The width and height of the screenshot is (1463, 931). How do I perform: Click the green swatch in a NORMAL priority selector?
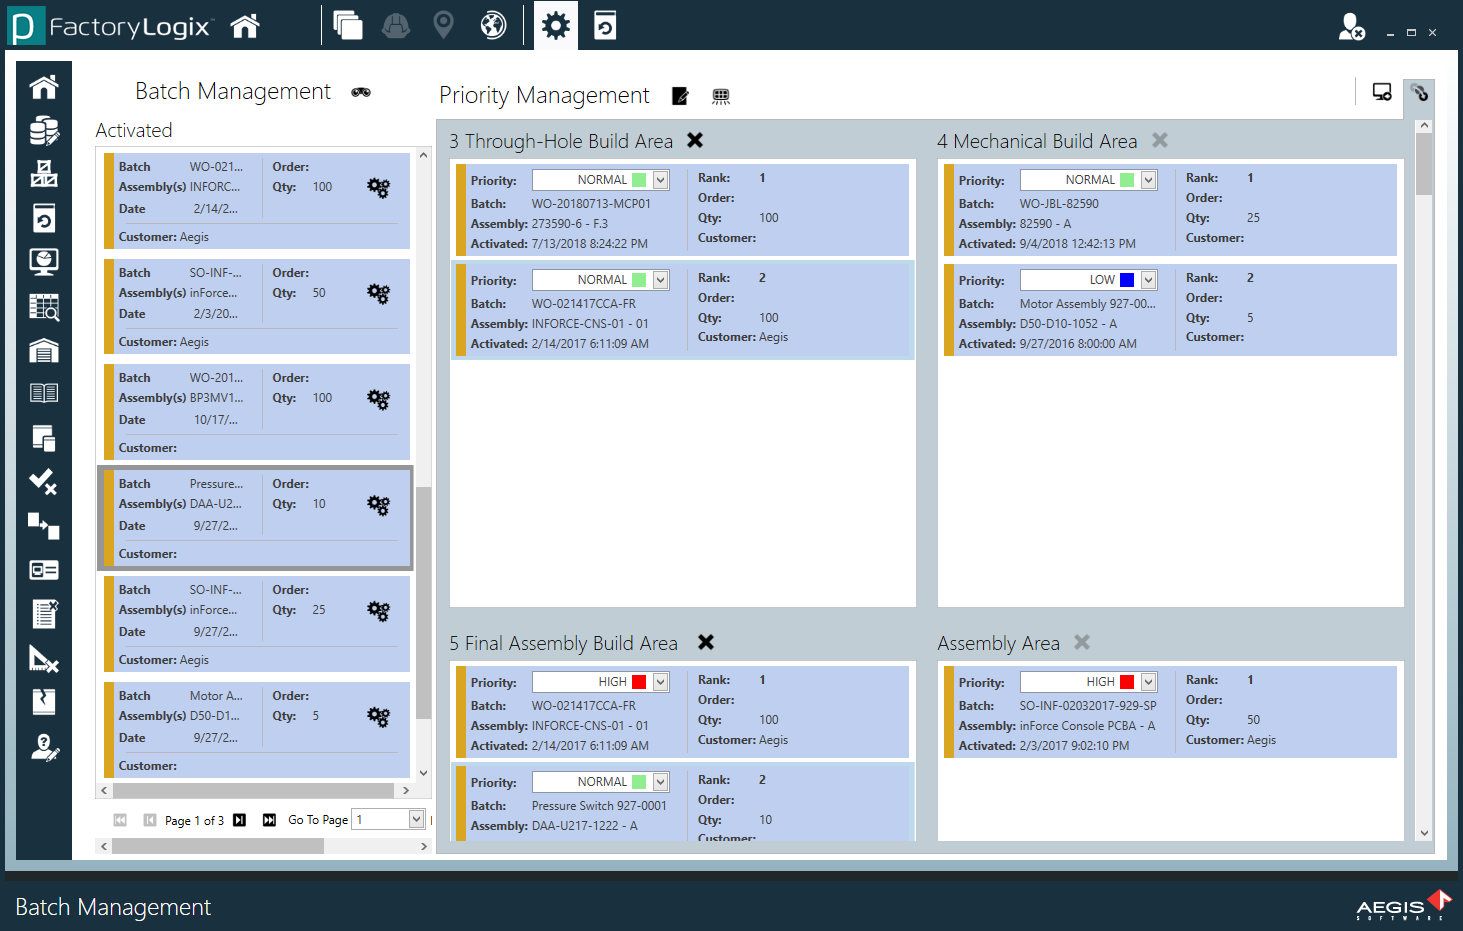point(641,178)
